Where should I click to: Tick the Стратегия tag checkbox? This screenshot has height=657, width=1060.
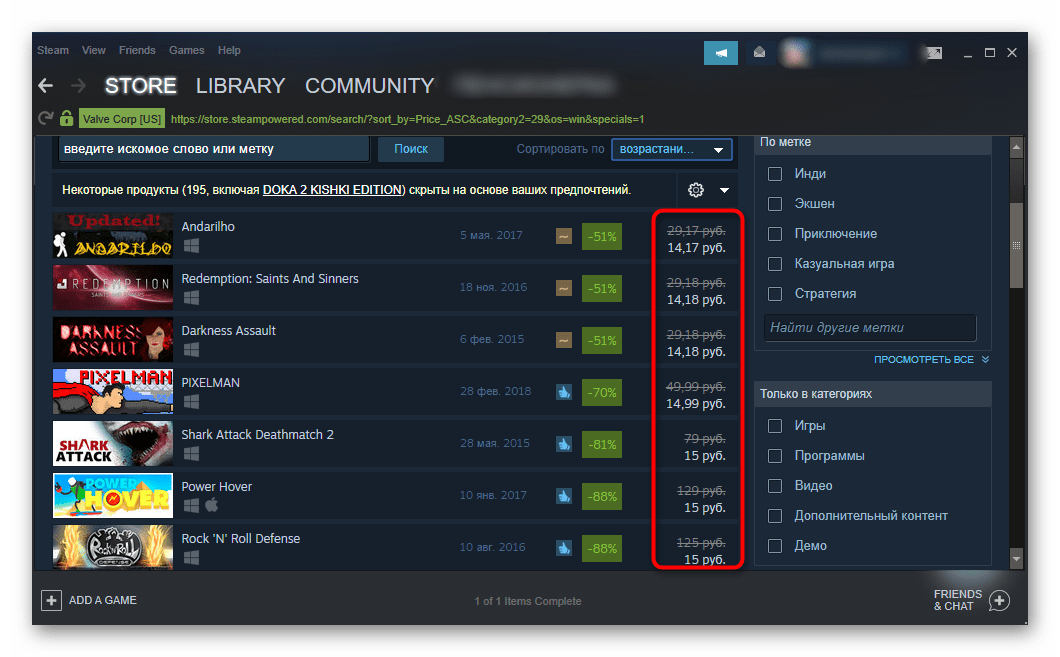coord(775,293)
